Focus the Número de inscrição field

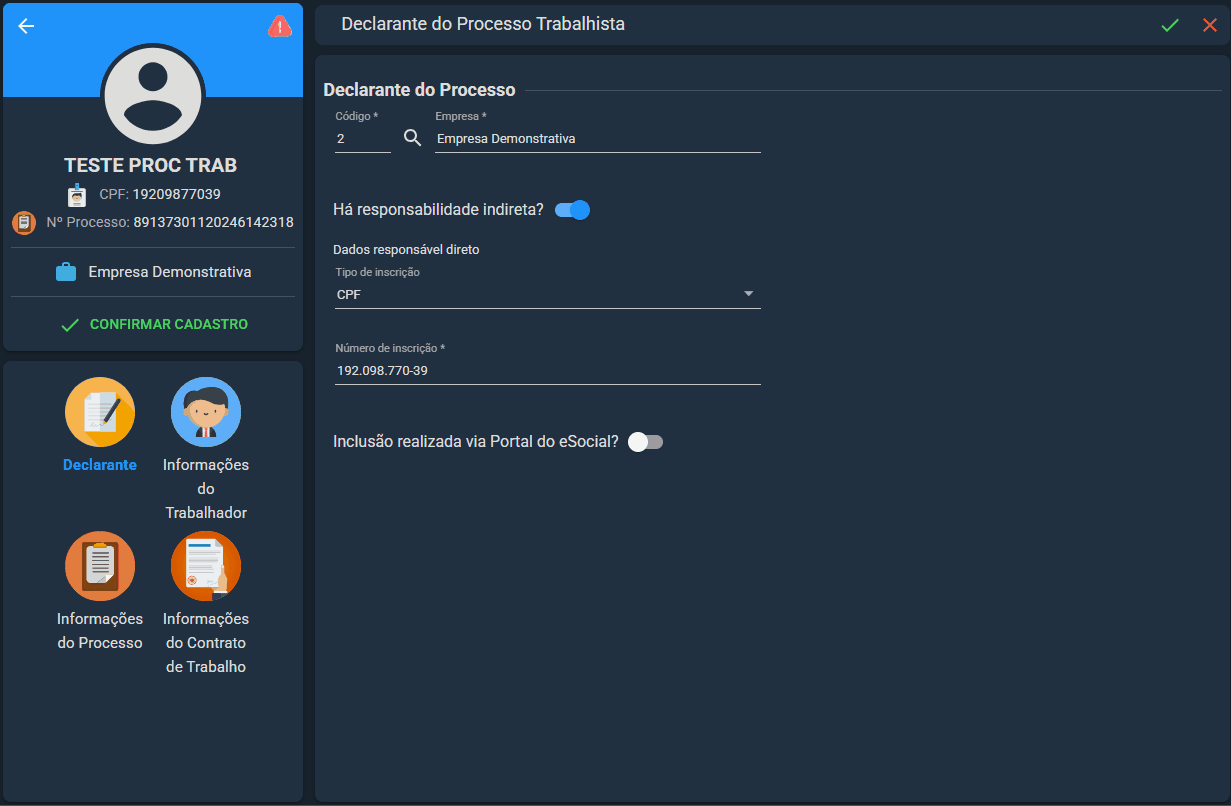coord(548,370)
